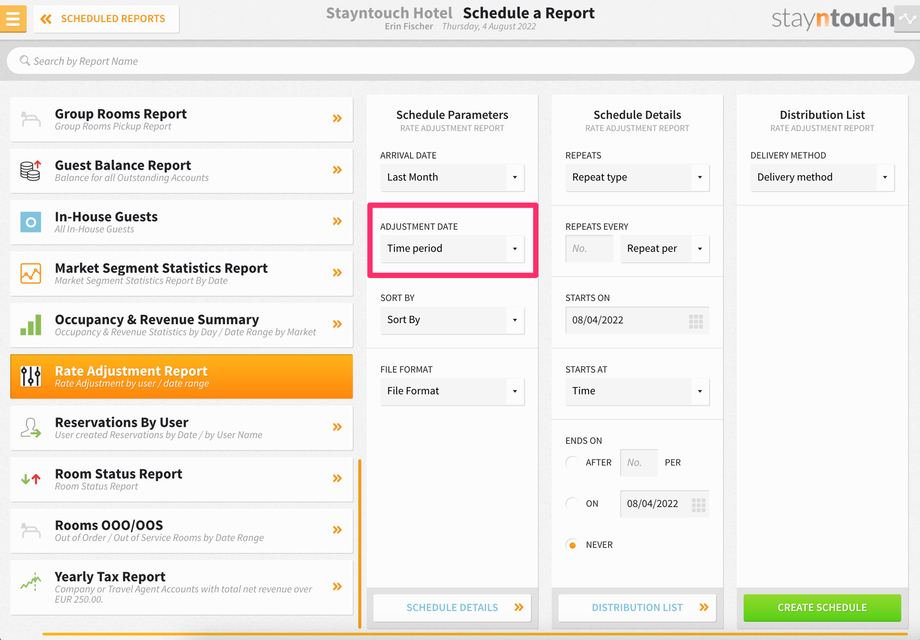Click the Ends On After No. field

click(x=638, y=463)
